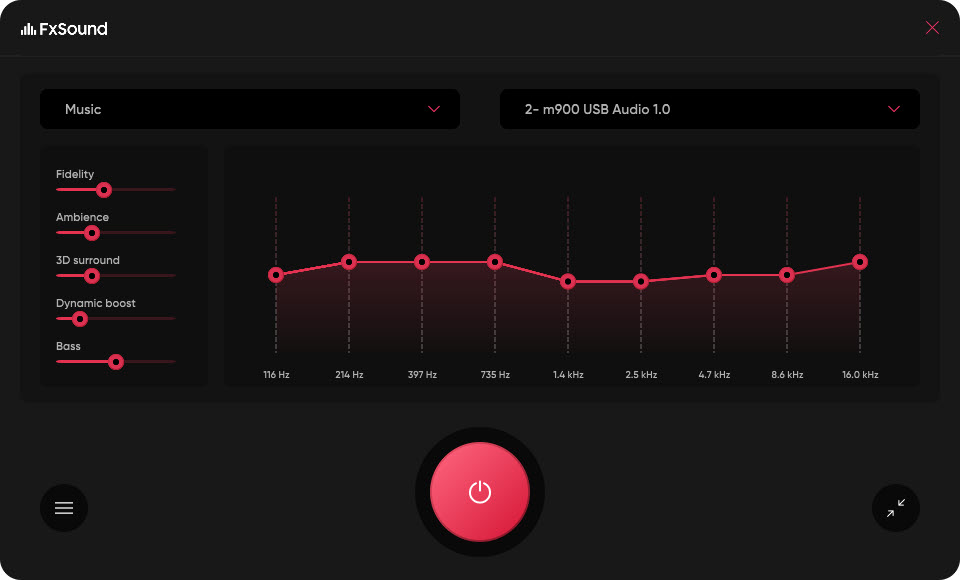Click the 214 Hz frequency label
The image size is (960, 580).
tap(349, 374)
